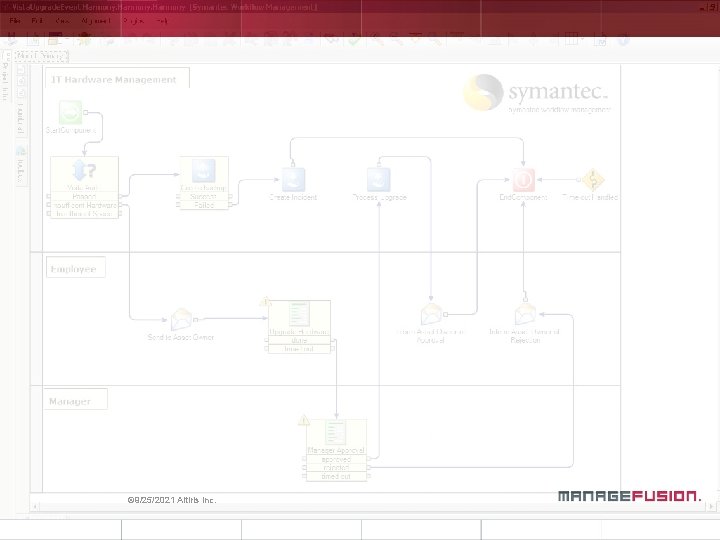Open the View menu

[62, 21]
